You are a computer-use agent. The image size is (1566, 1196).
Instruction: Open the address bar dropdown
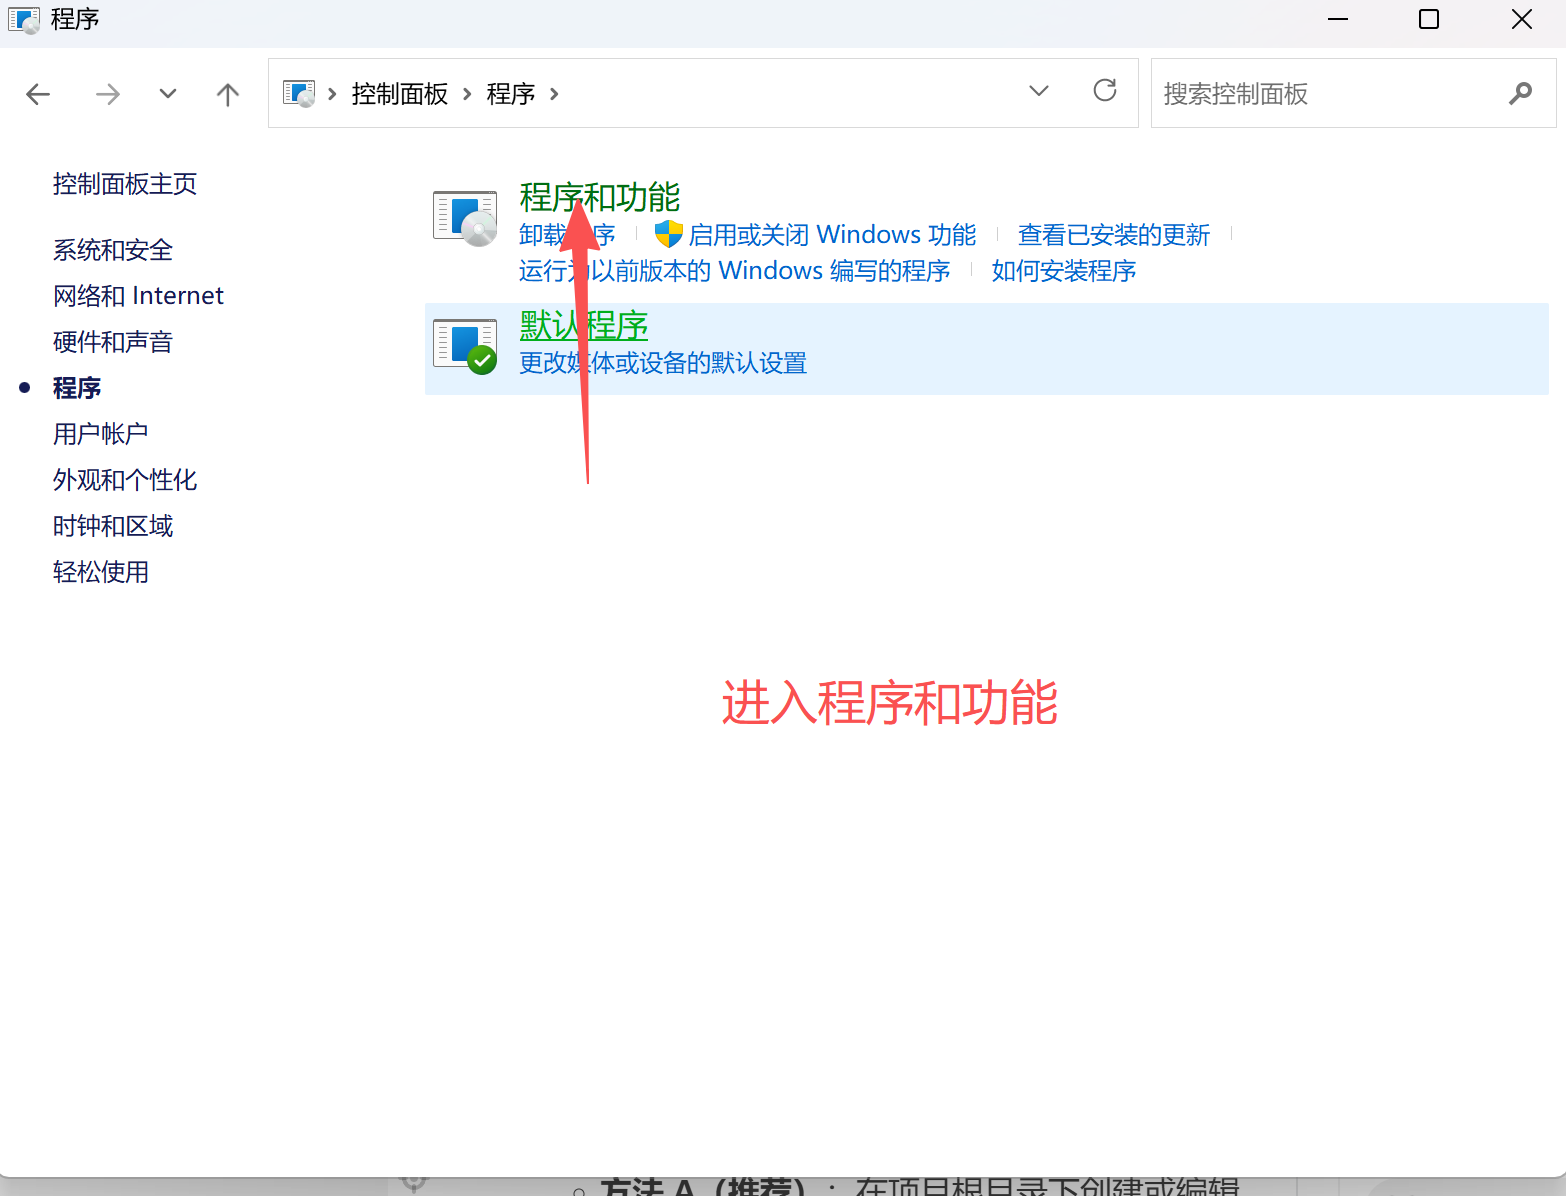[1039, 91]
